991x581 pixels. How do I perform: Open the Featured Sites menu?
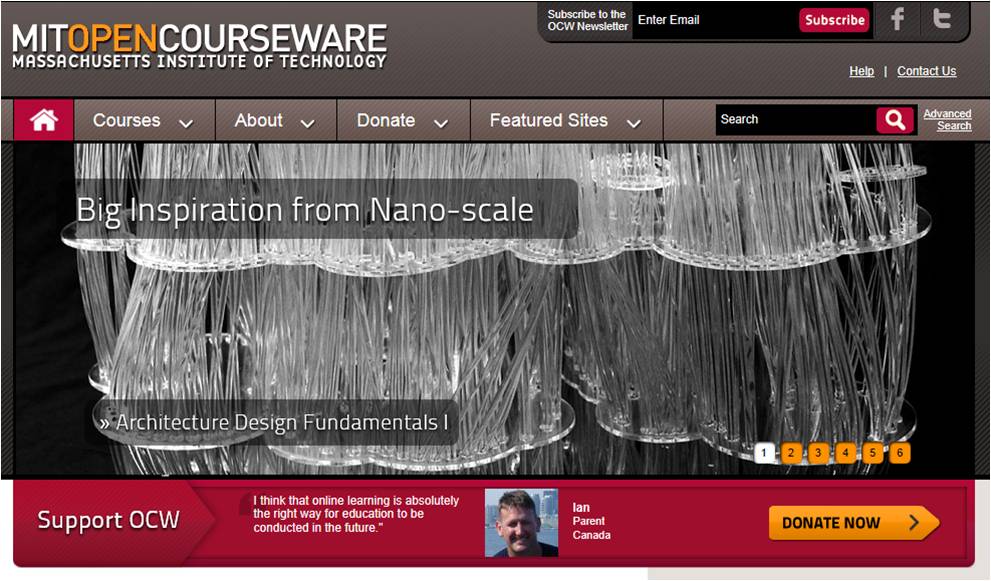[567, 120]
